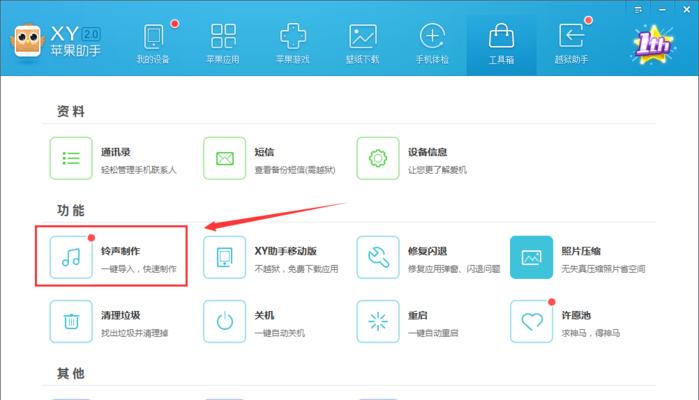Open the 照片压缩 picture icon
Viewport: 699px width, 400px height.
pyautogui.click(x=531, y=257)
